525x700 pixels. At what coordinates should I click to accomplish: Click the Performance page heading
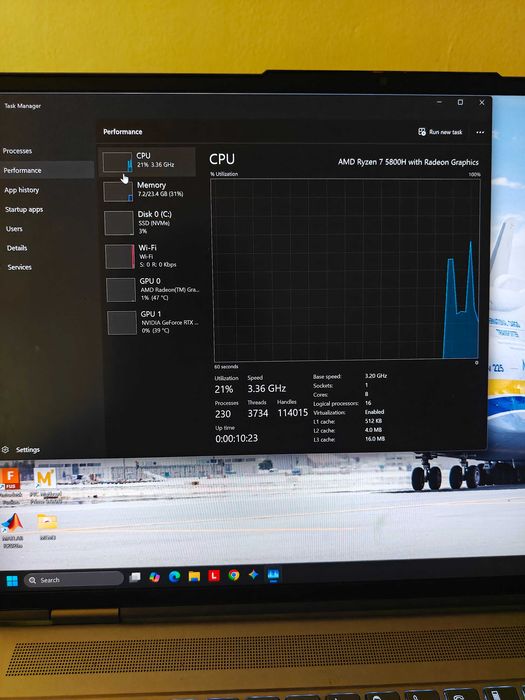[x=123, y=132]
